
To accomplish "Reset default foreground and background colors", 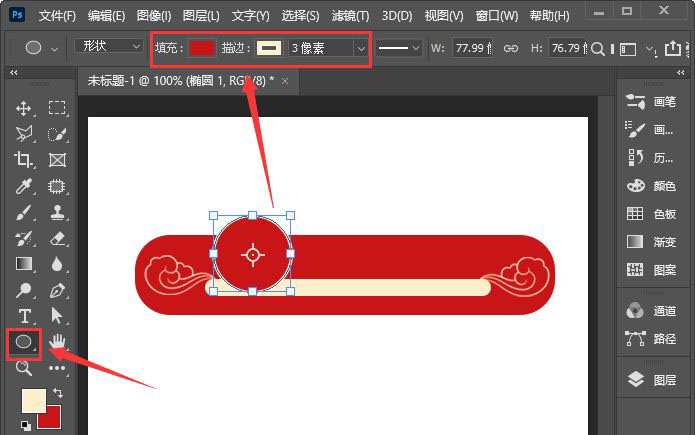I will click(x=25, y=425).
